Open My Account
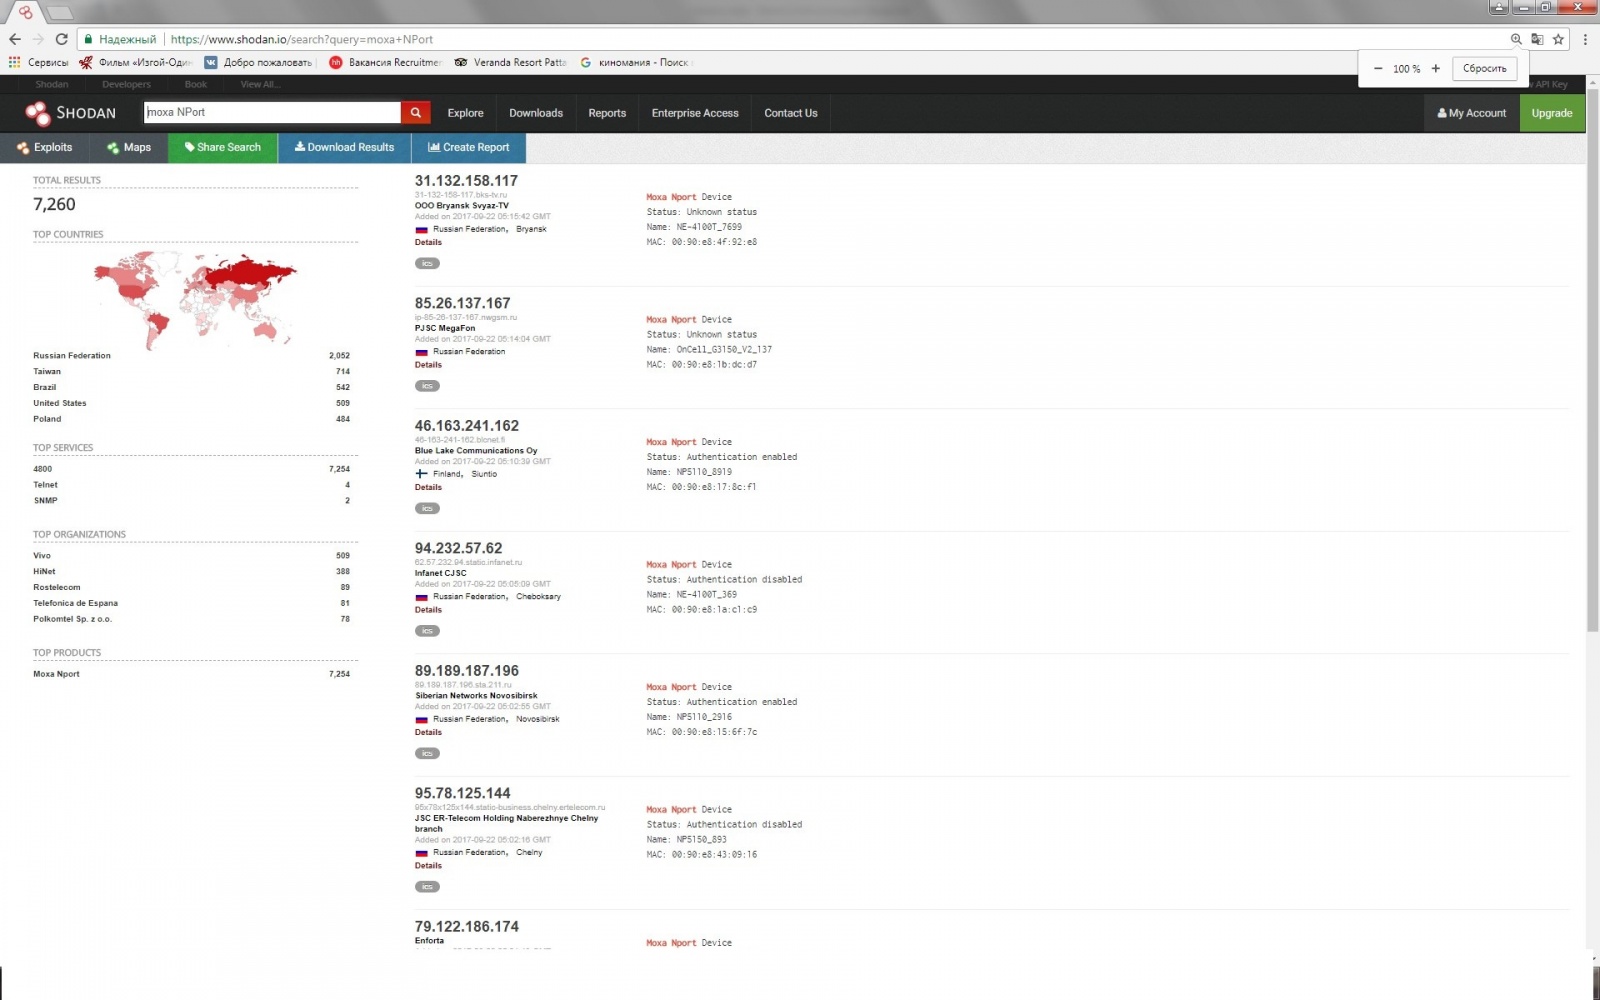Viewport: 1600px width, 1000px height. coord(1472,113)
